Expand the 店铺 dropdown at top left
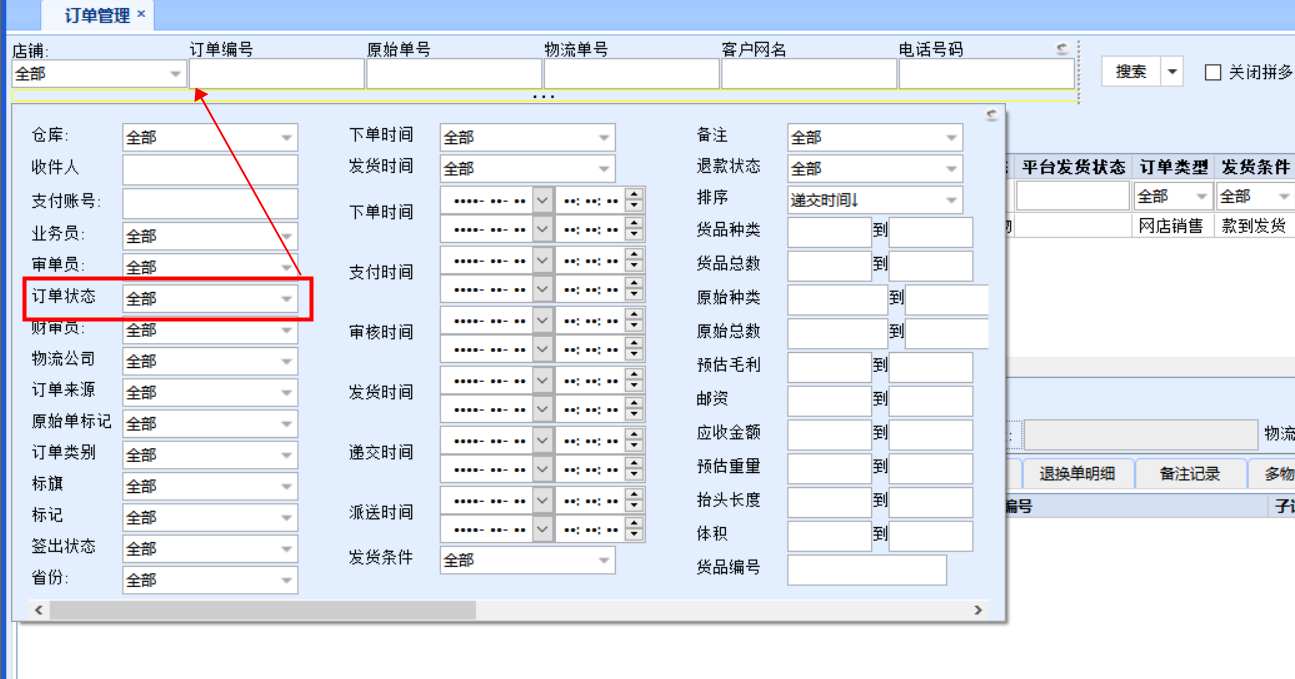The height and width of the screenshot is (679, 1295). pos(176,74)
